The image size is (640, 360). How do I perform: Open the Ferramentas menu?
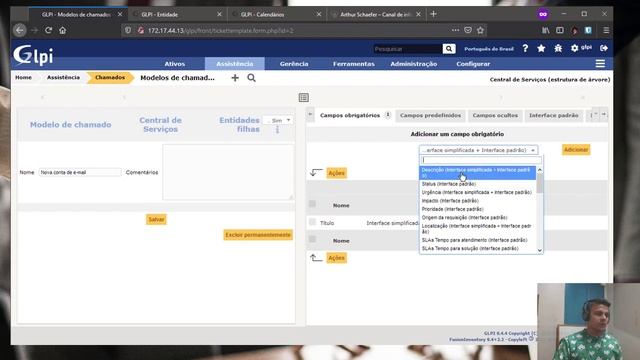coord(354,64)
